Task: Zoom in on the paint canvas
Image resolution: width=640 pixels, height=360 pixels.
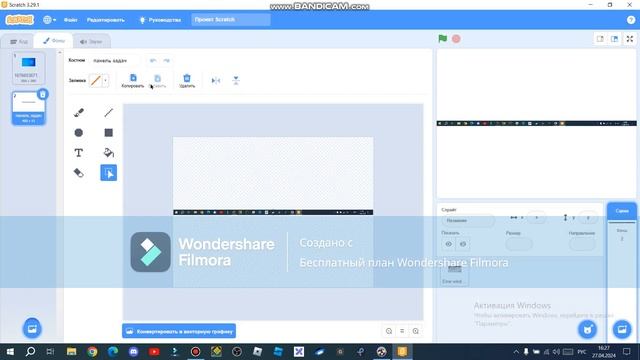Action: coord(416,331)
